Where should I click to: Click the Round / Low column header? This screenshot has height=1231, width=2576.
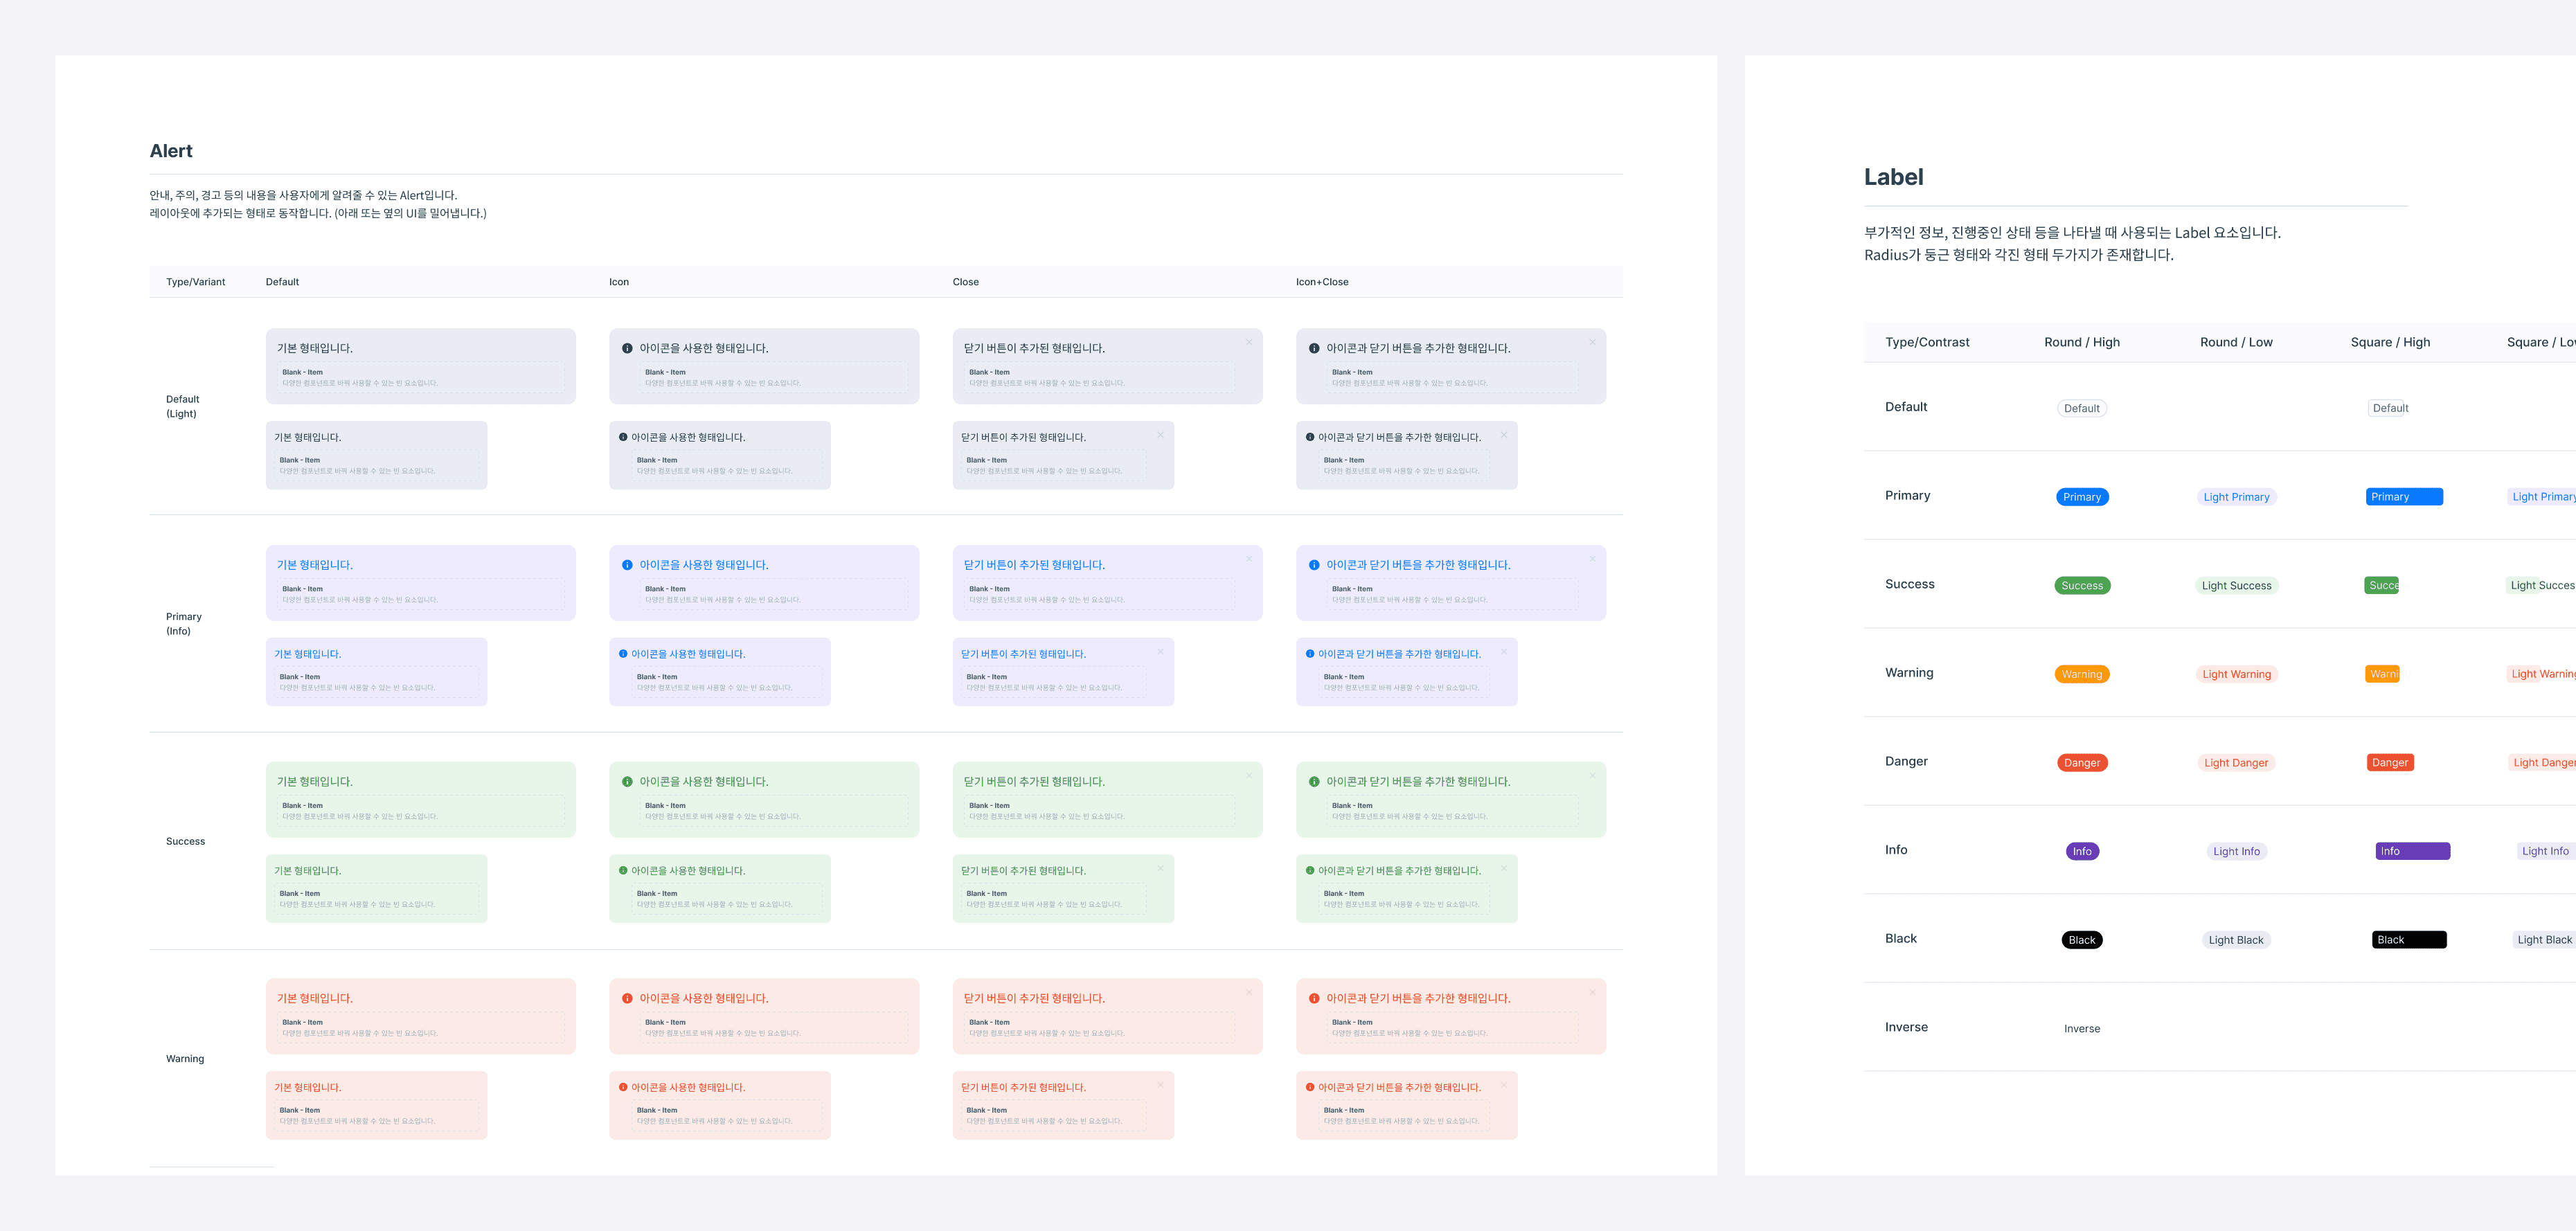2236,342
